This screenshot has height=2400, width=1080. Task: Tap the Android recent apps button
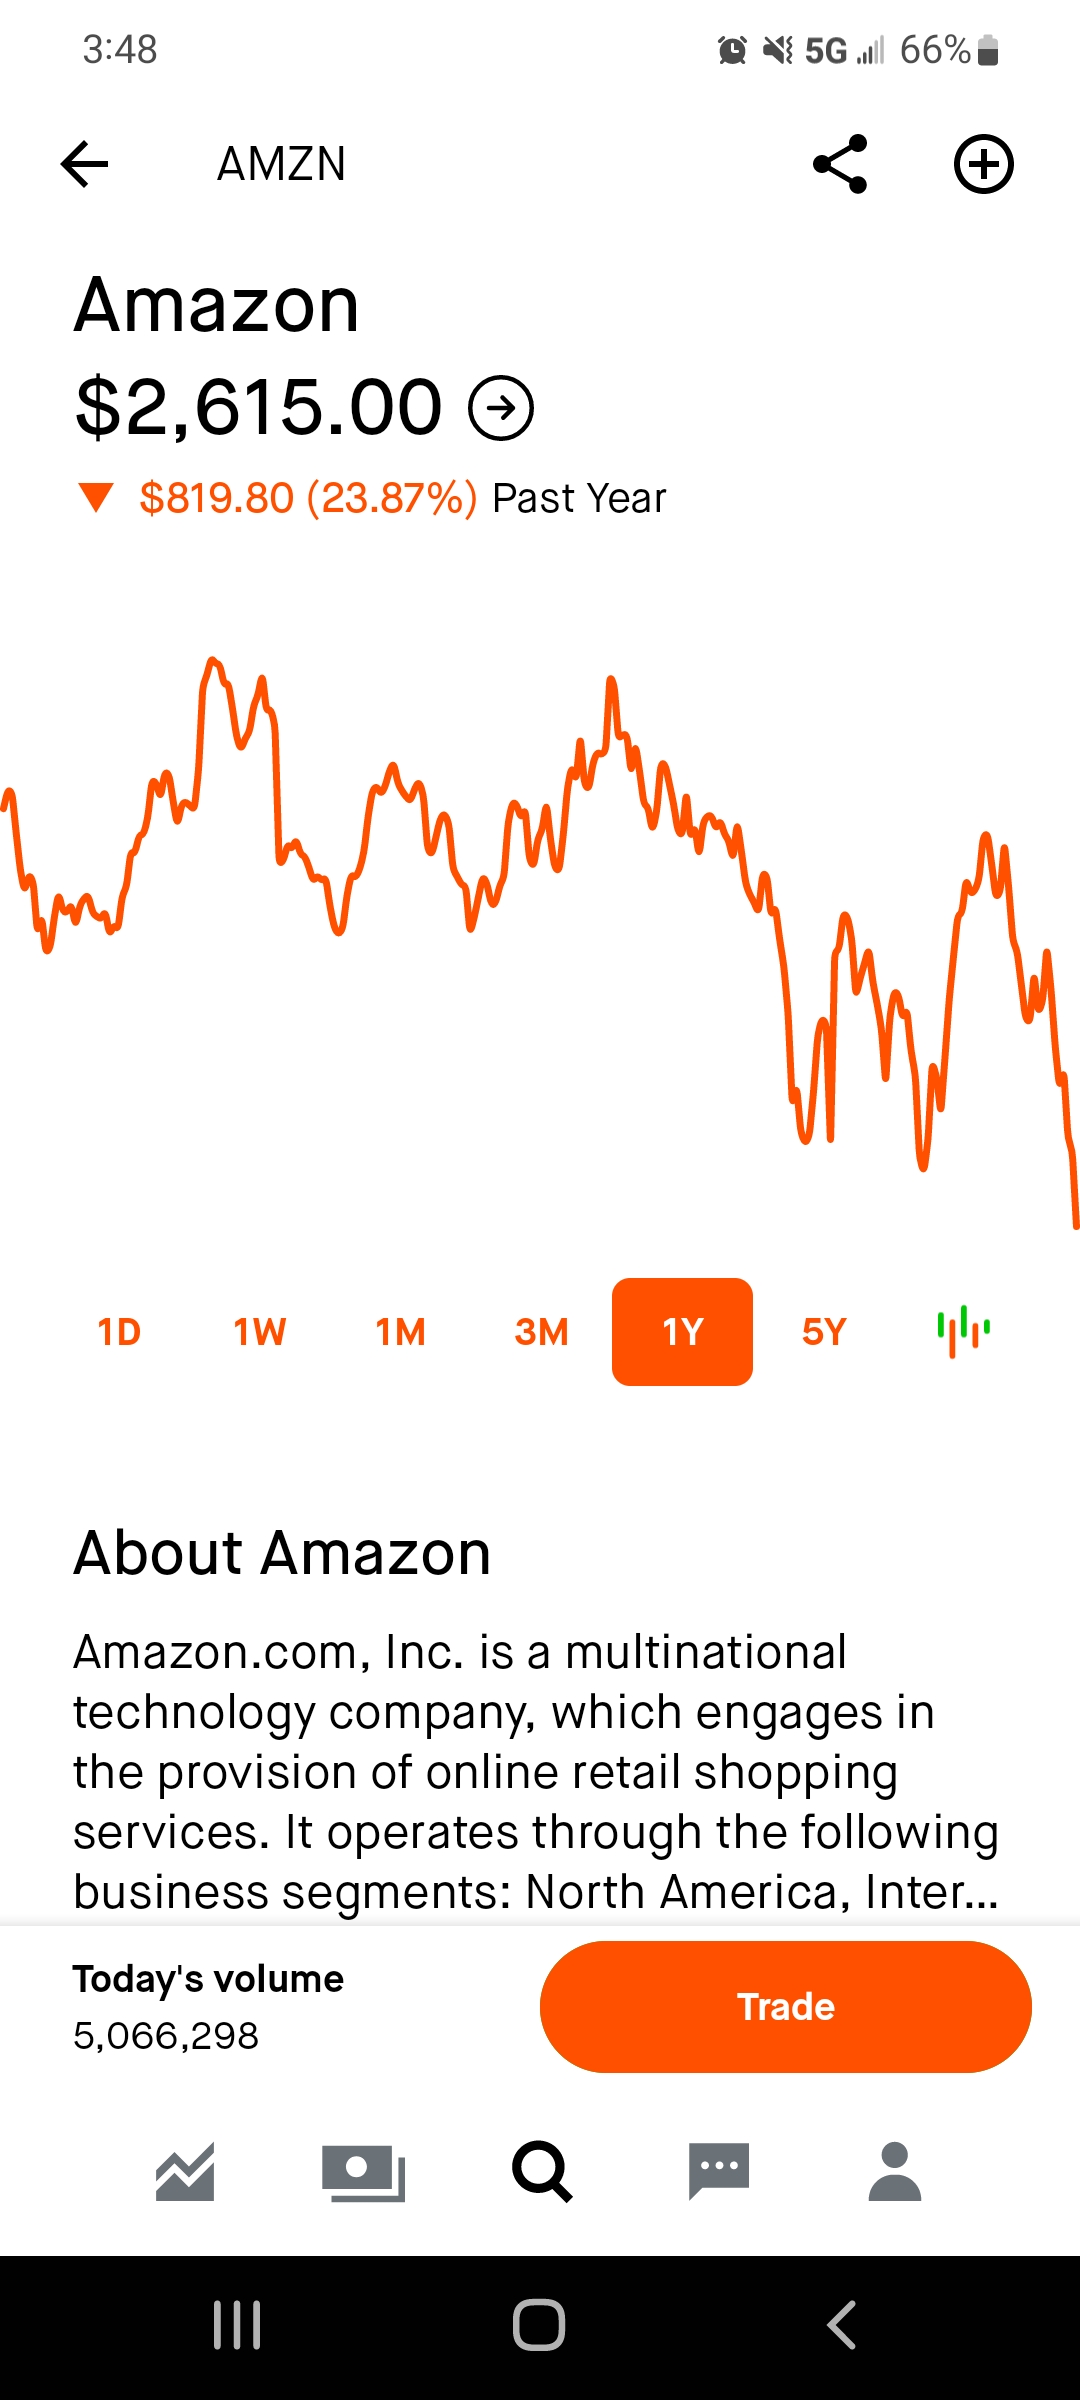point(237,2325)
